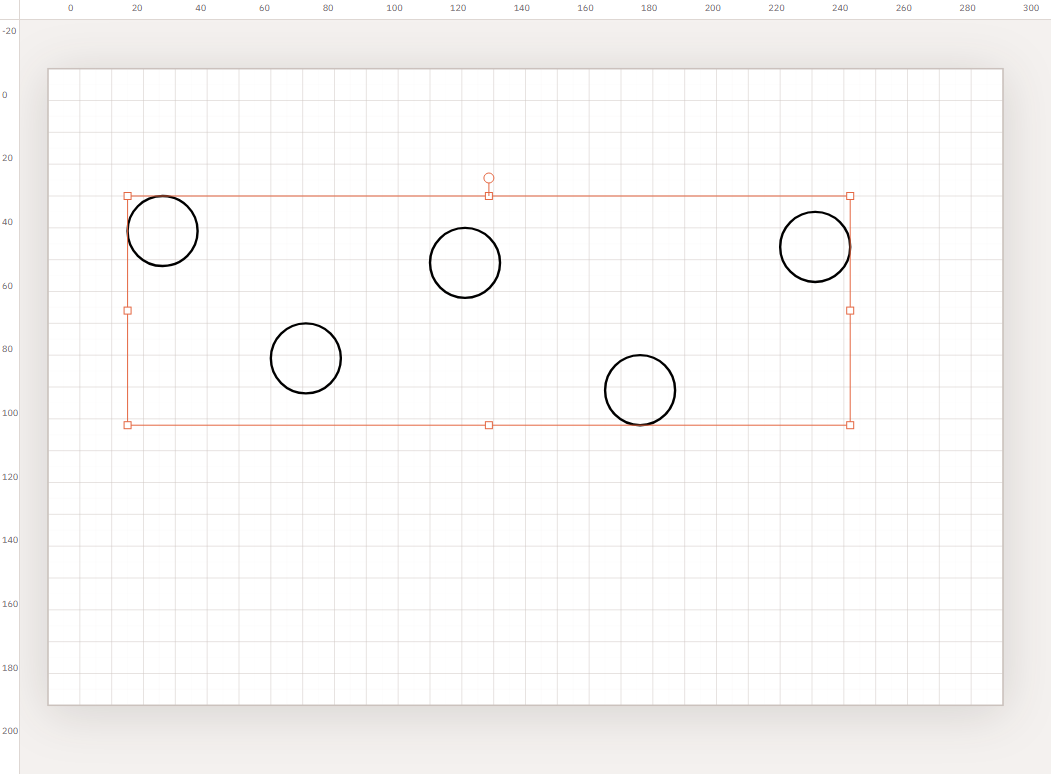Select the bottom-left corner resize handle
Screen dimensions: 1051x774
127,426
